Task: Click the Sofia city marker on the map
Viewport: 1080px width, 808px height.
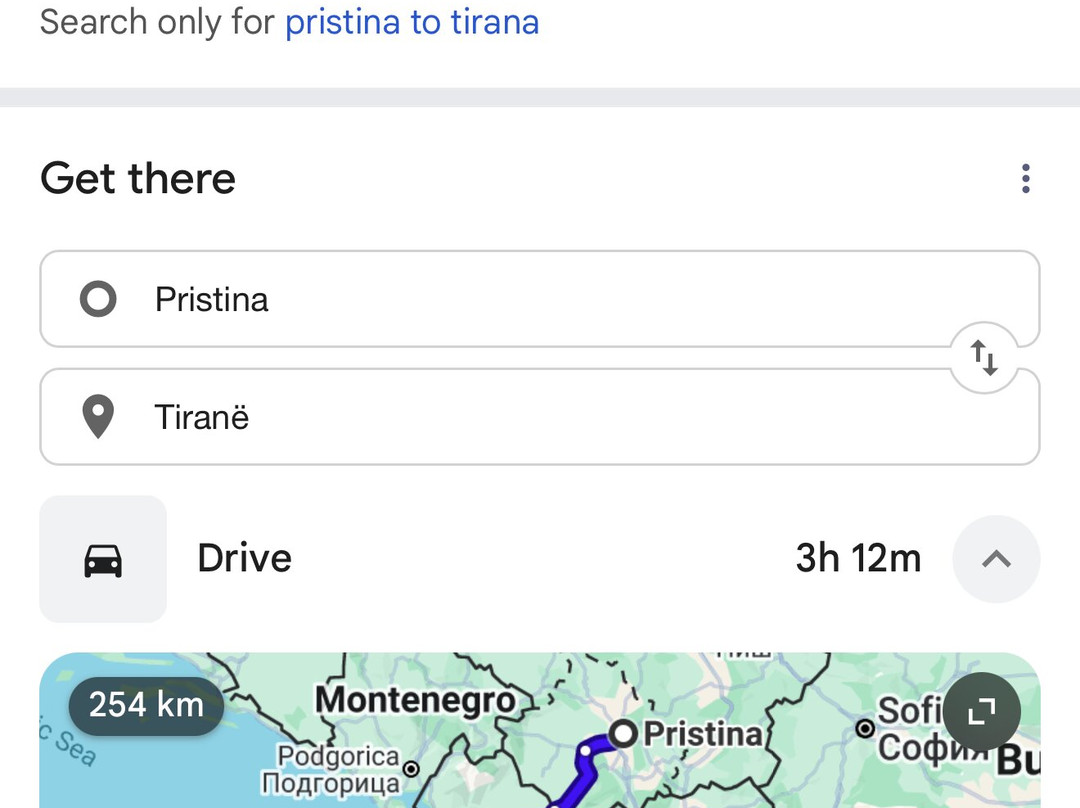Action: click(x=865, y=728)
